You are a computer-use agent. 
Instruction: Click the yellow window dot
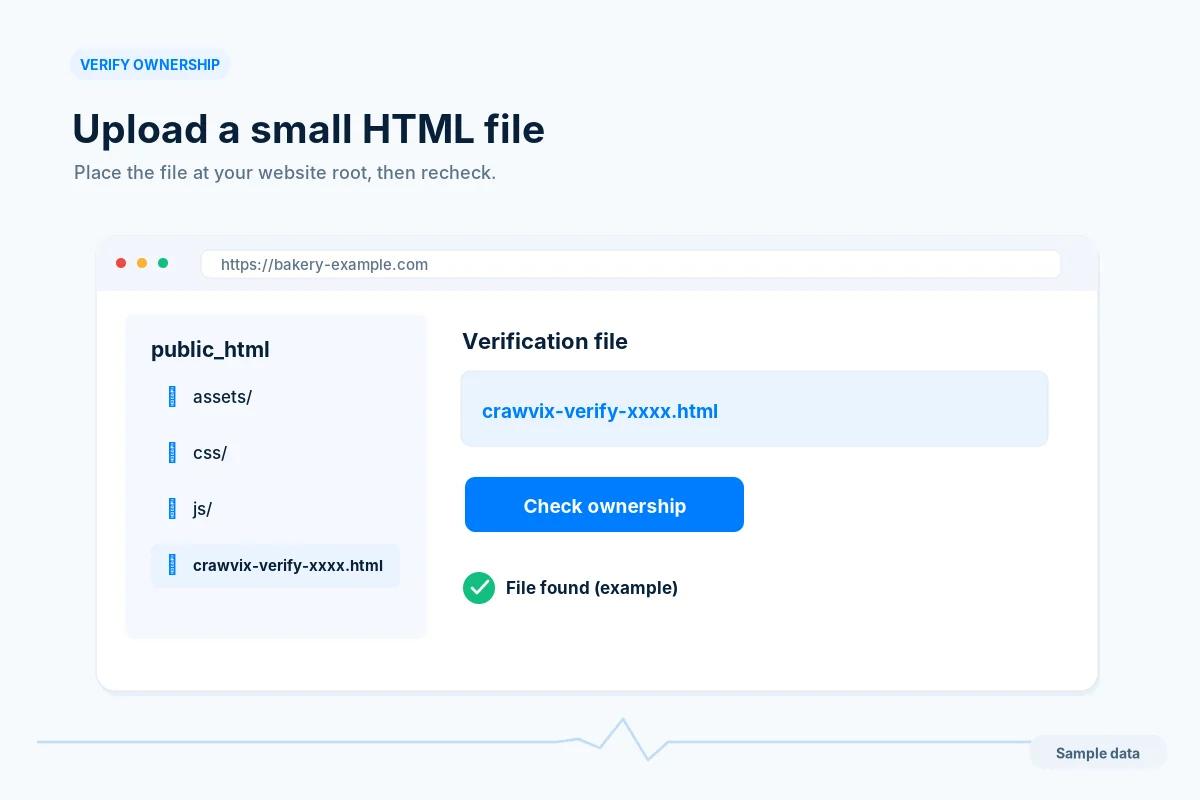[142, 263]
